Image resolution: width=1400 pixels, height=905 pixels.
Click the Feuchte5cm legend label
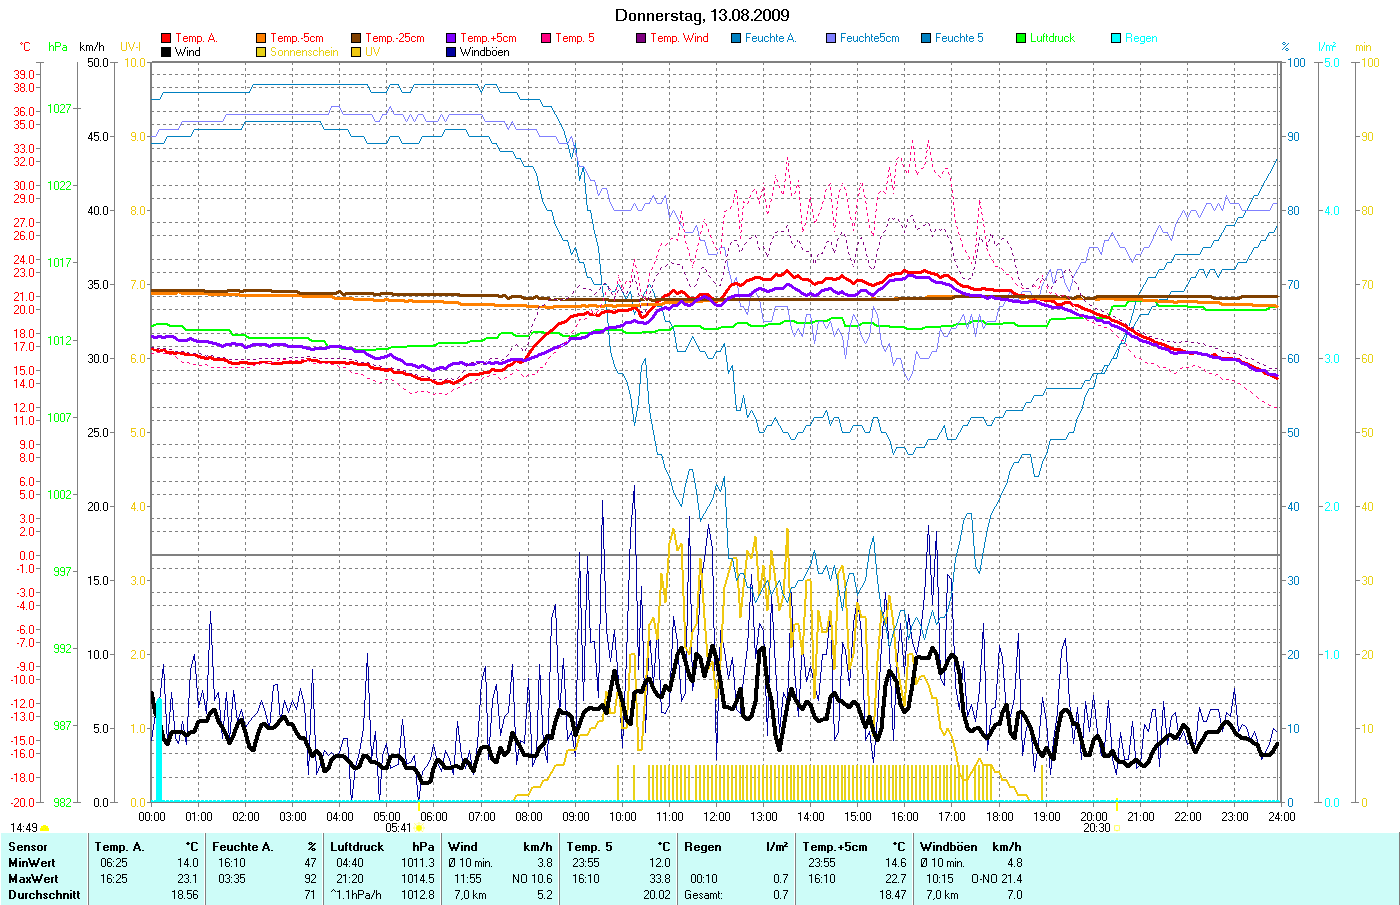click(x=869, y=38)
